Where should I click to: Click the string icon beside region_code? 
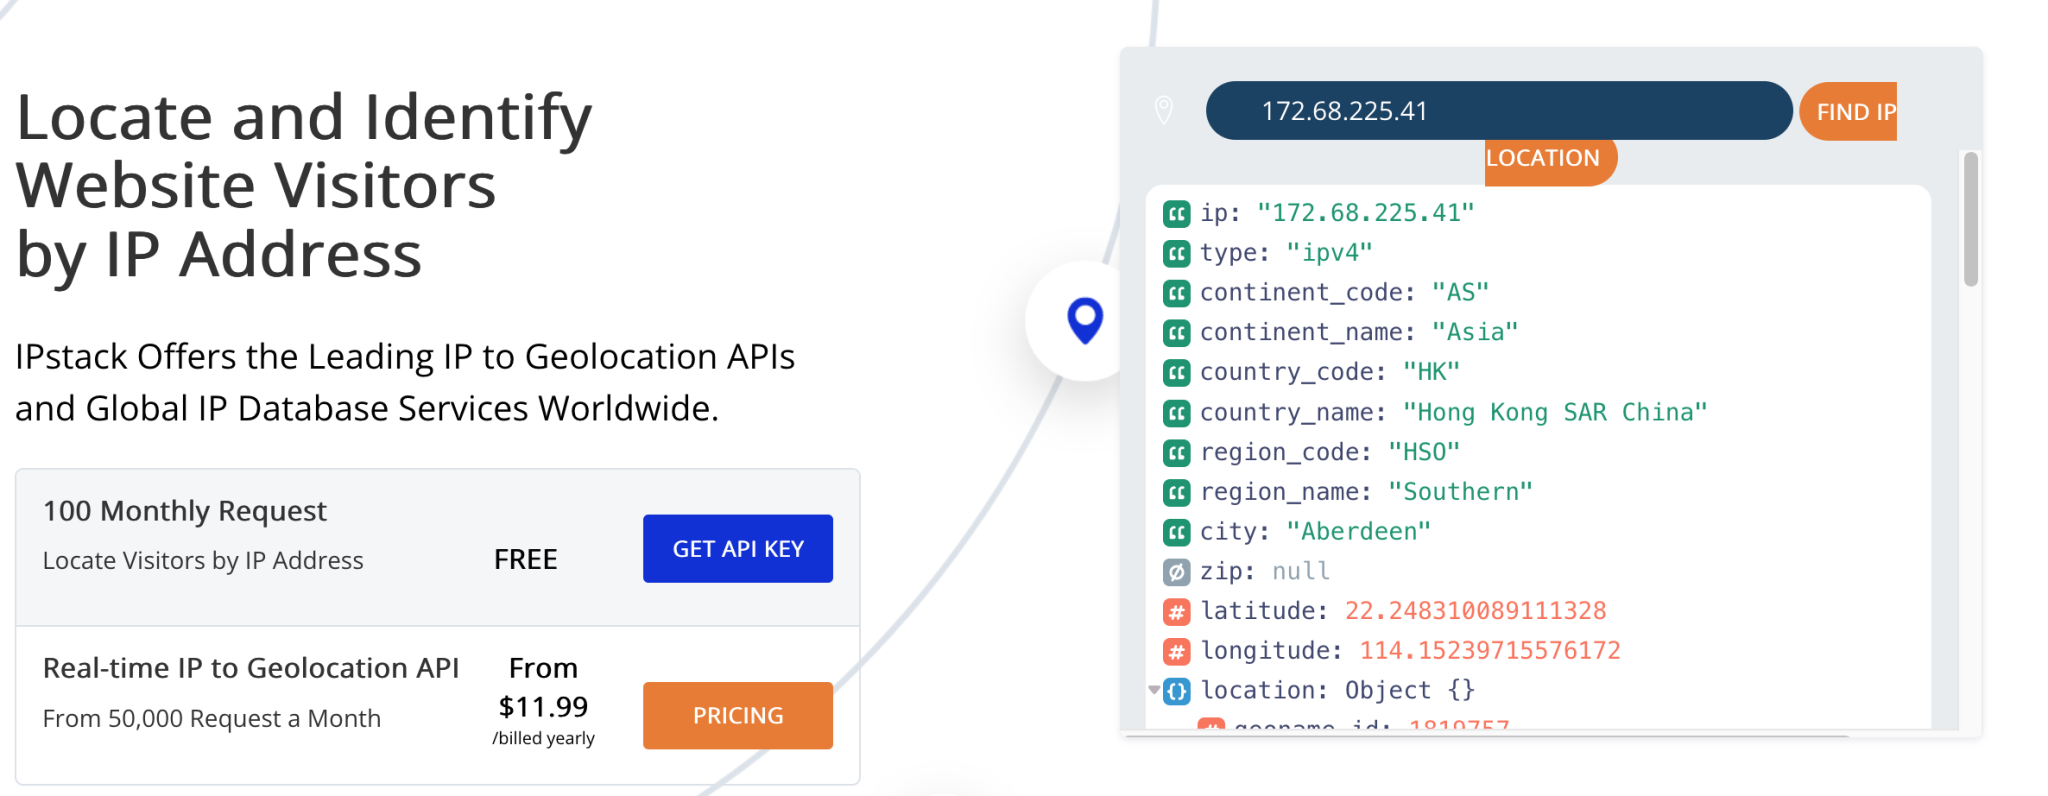(1177, 453)
